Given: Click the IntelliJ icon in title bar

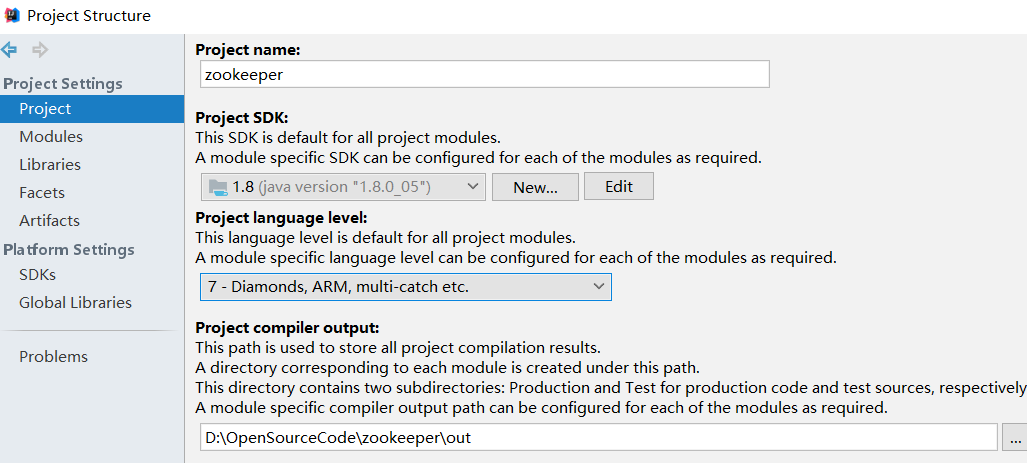Looking at the screenshot, I should coord(12,15).
